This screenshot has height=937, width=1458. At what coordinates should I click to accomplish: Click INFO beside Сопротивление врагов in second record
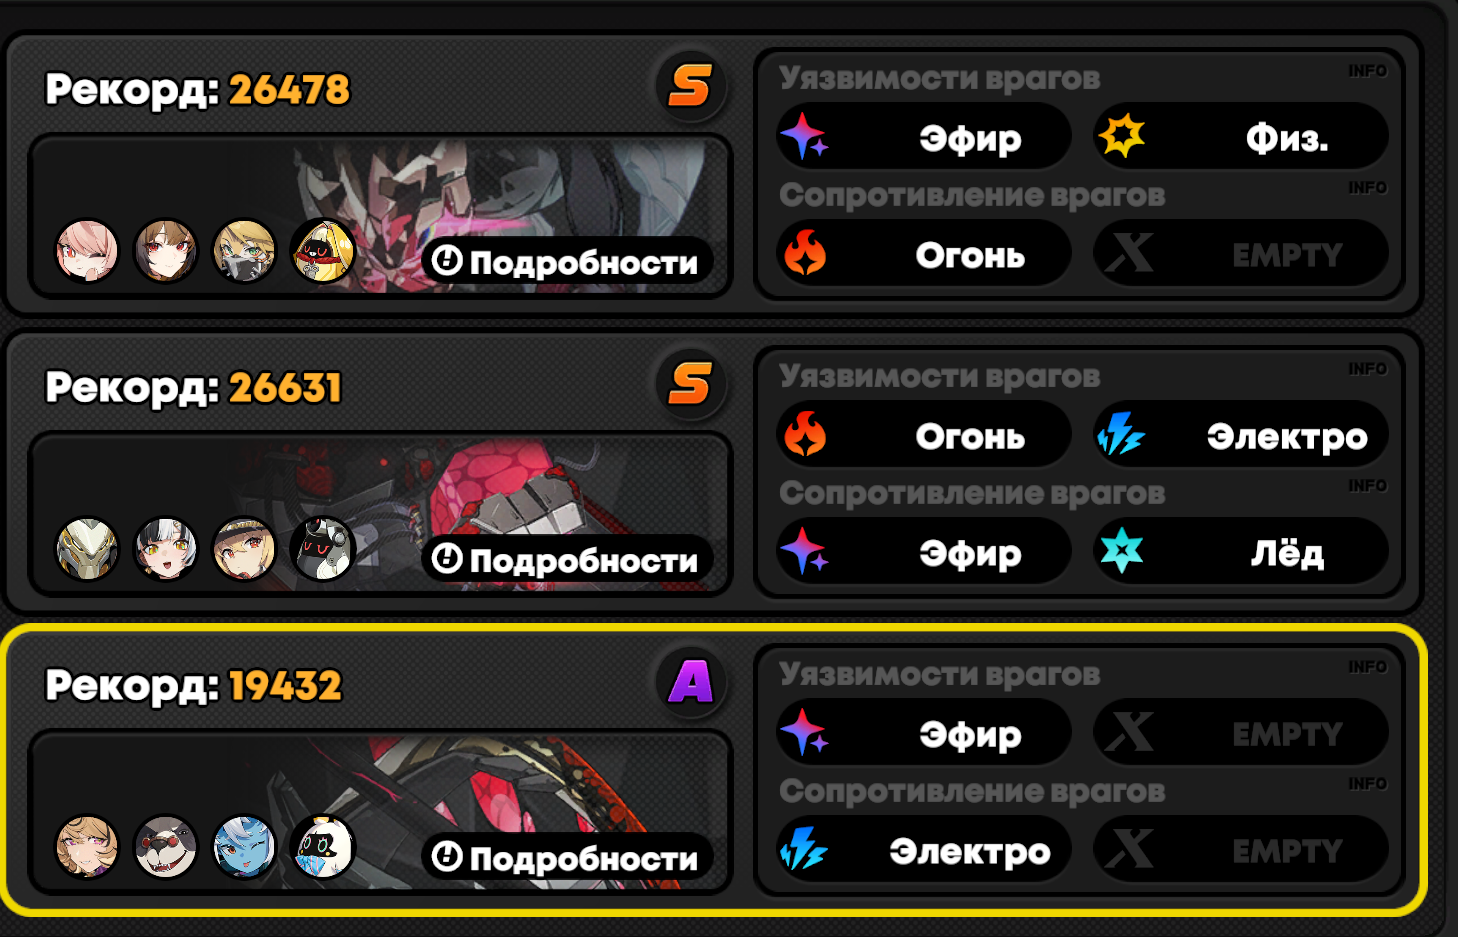(1367, 486)
